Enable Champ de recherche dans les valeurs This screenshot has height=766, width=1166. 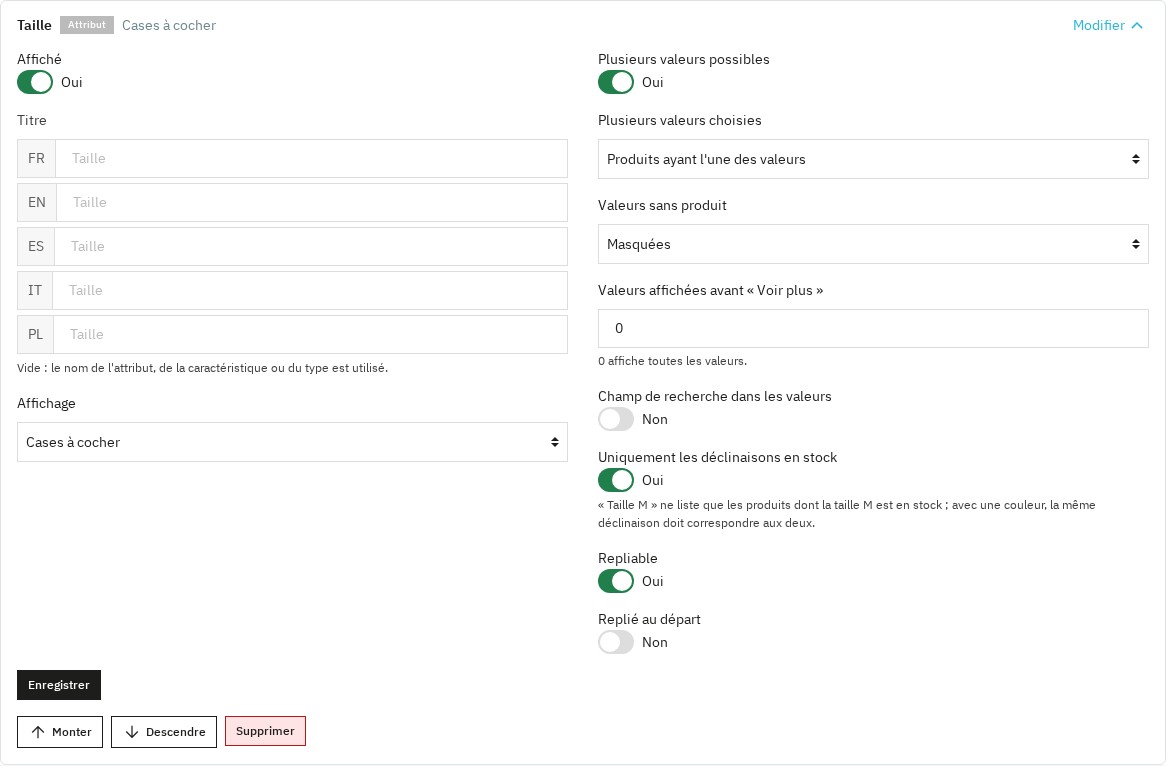click(616, 419)
